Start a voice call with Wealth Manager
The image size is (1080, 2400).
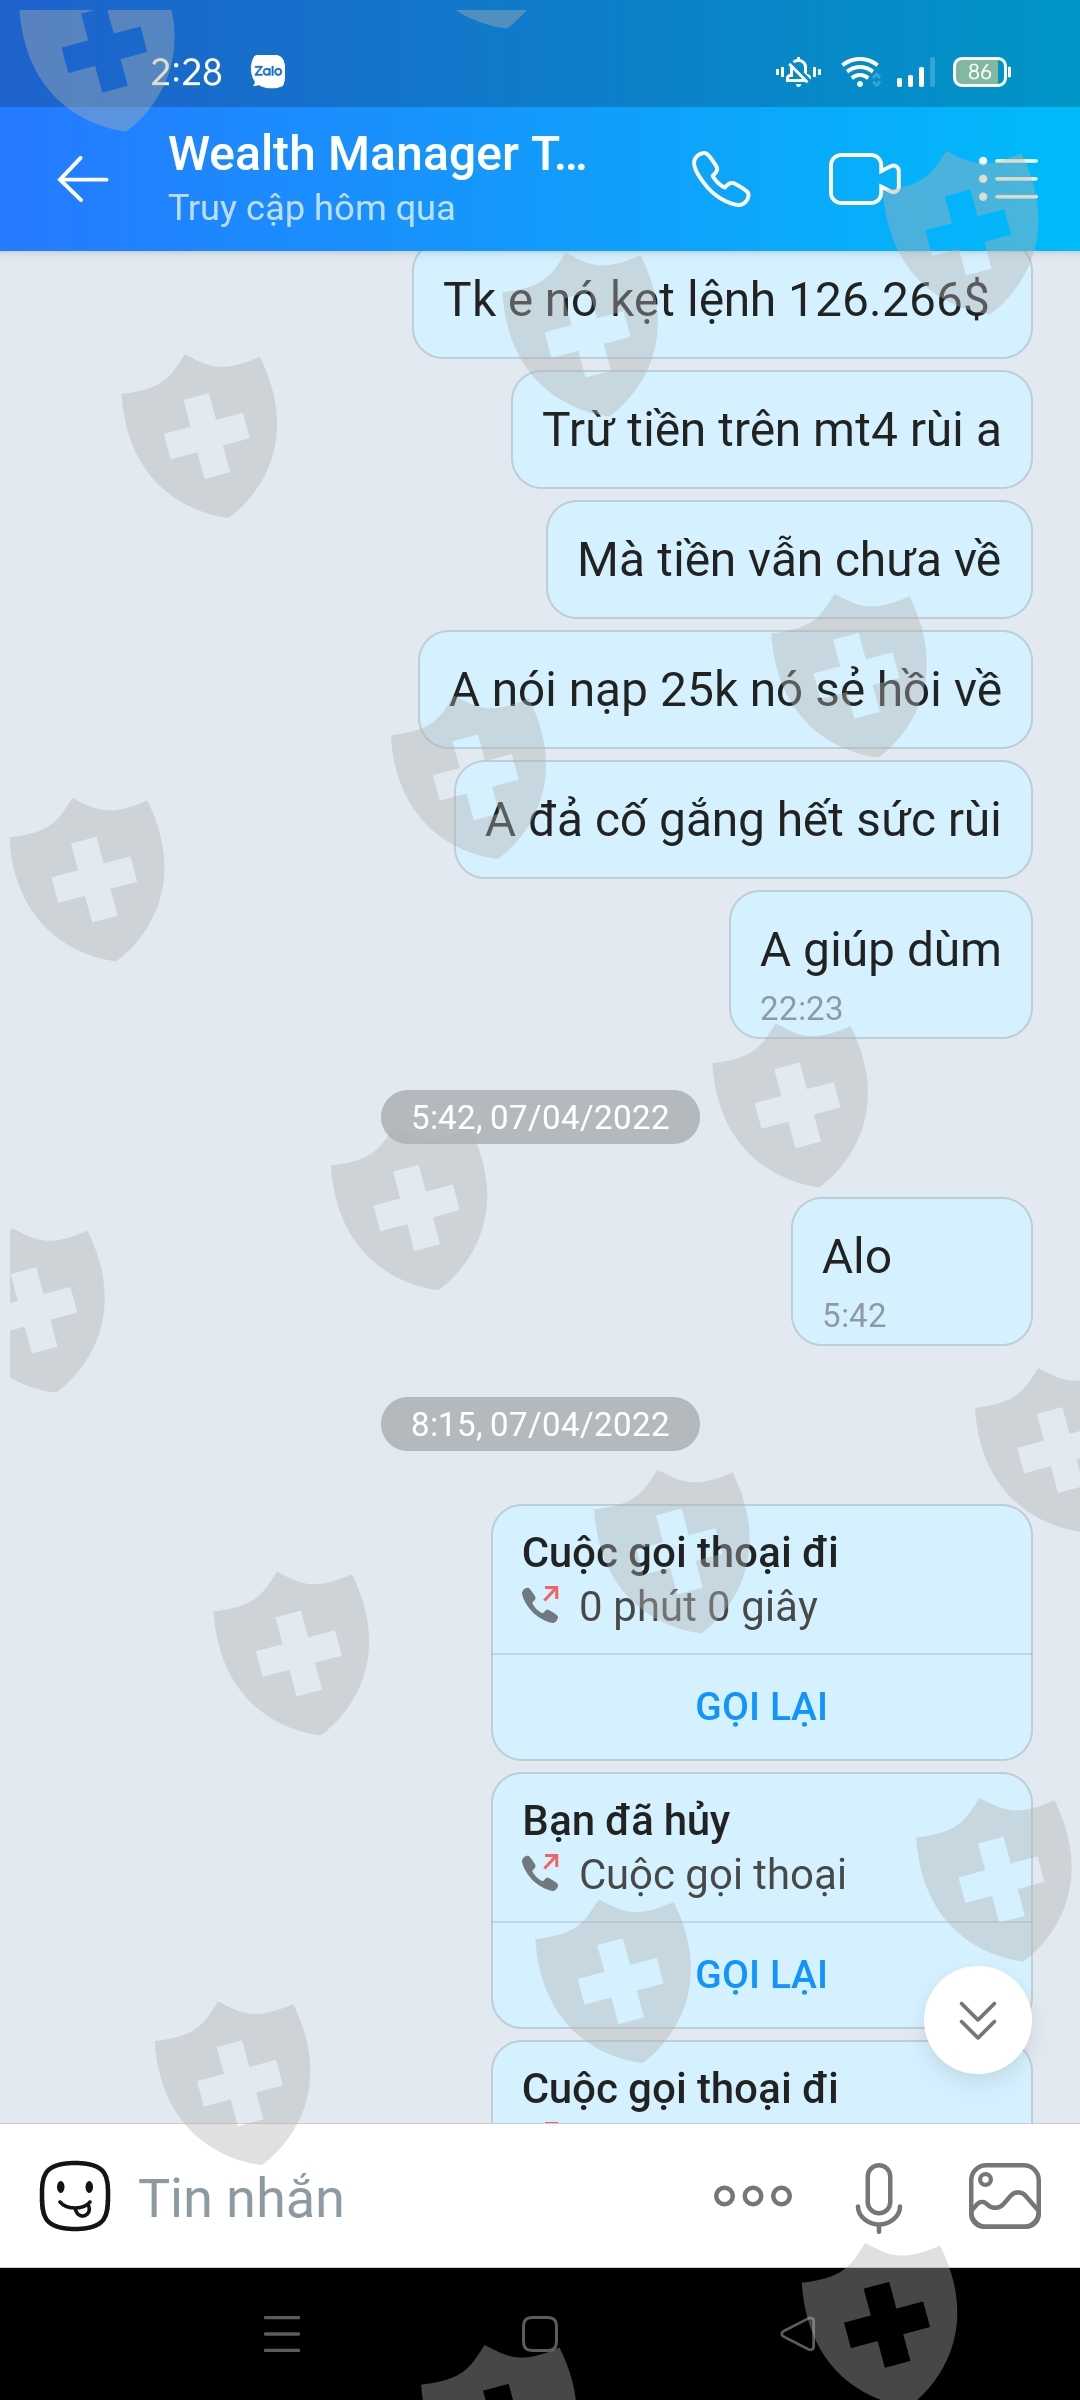point(720,180)
